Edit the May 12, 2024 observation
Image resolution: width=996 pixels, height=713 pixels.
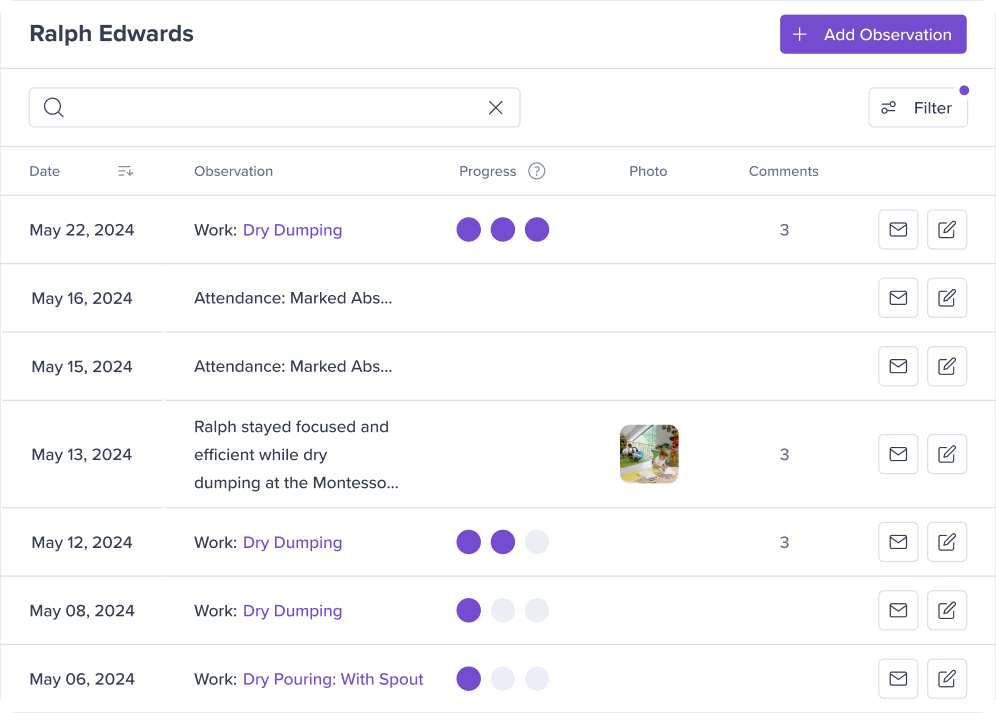pyautogui.click(x=947, y=542)
